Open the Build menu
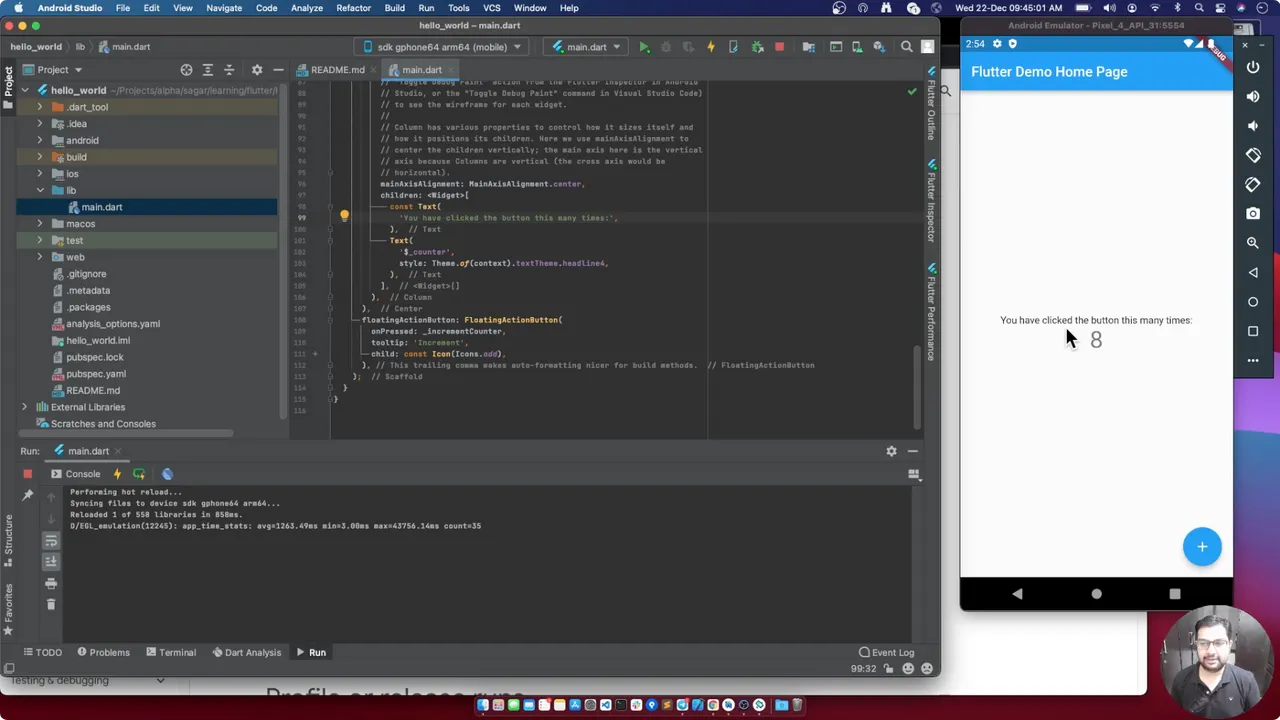Screen dimensions: 1280x720 tap(395, 8)
